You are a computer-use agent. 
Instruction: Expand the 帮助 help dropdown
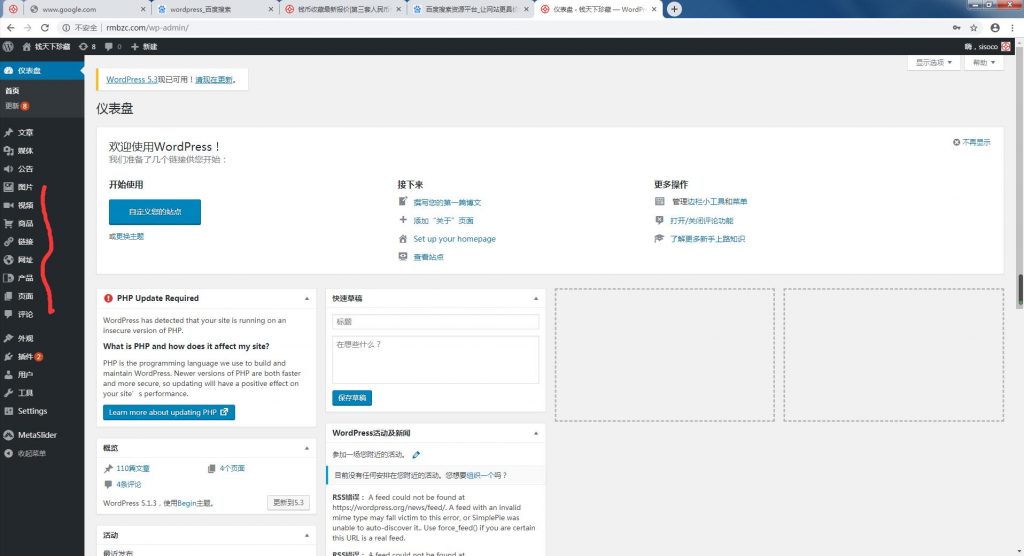[x=984, y=63]
